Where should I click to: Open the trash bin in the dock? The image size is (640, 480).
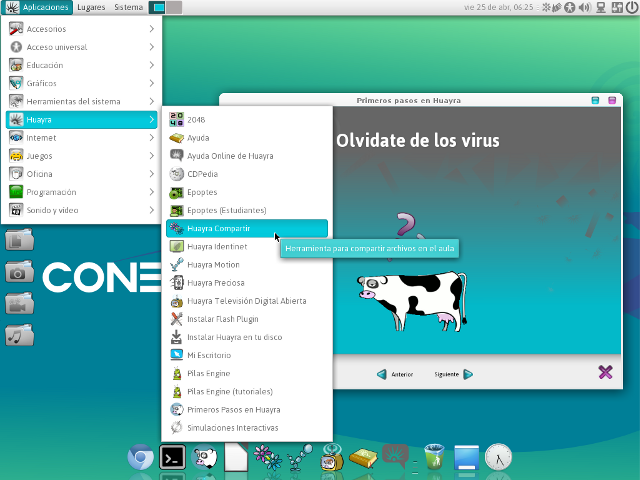click(434, 457)
